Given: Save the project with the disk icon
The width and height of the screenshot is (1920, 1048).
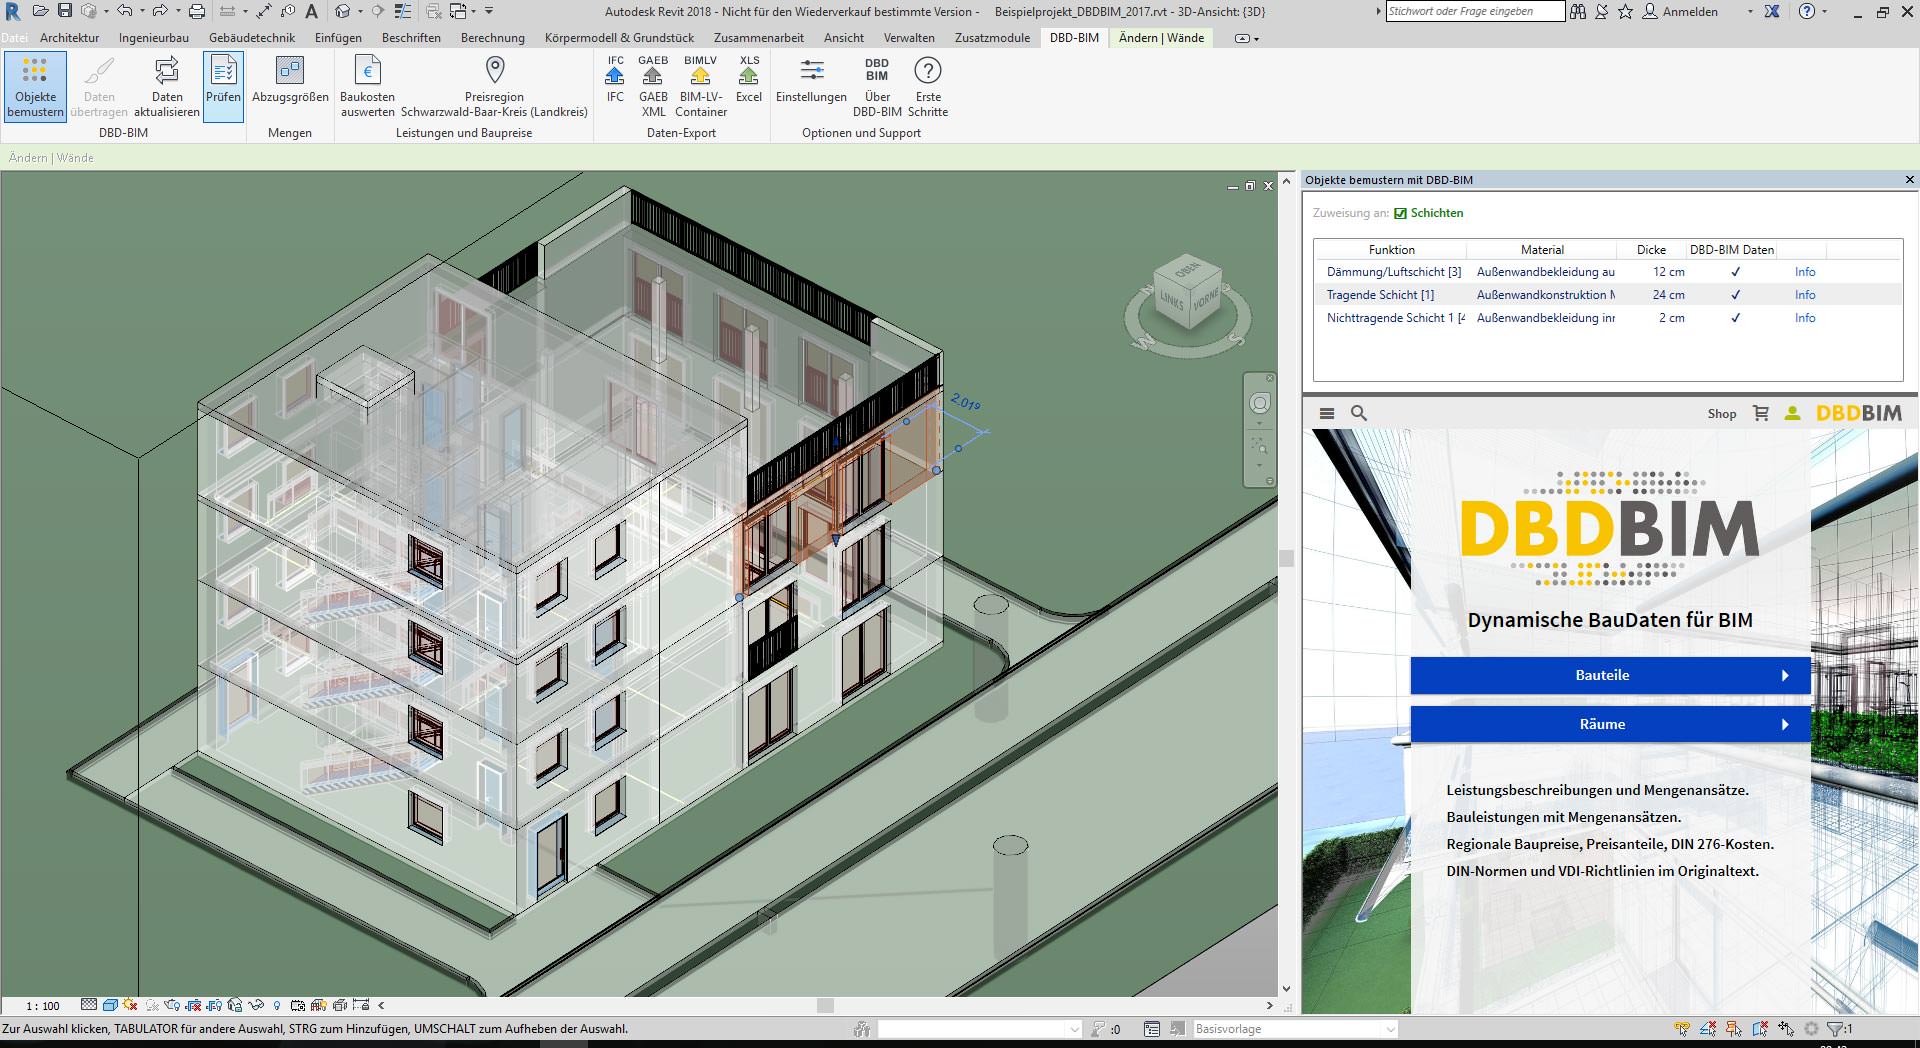Looking at the screenshot, I should click(65, 11).
